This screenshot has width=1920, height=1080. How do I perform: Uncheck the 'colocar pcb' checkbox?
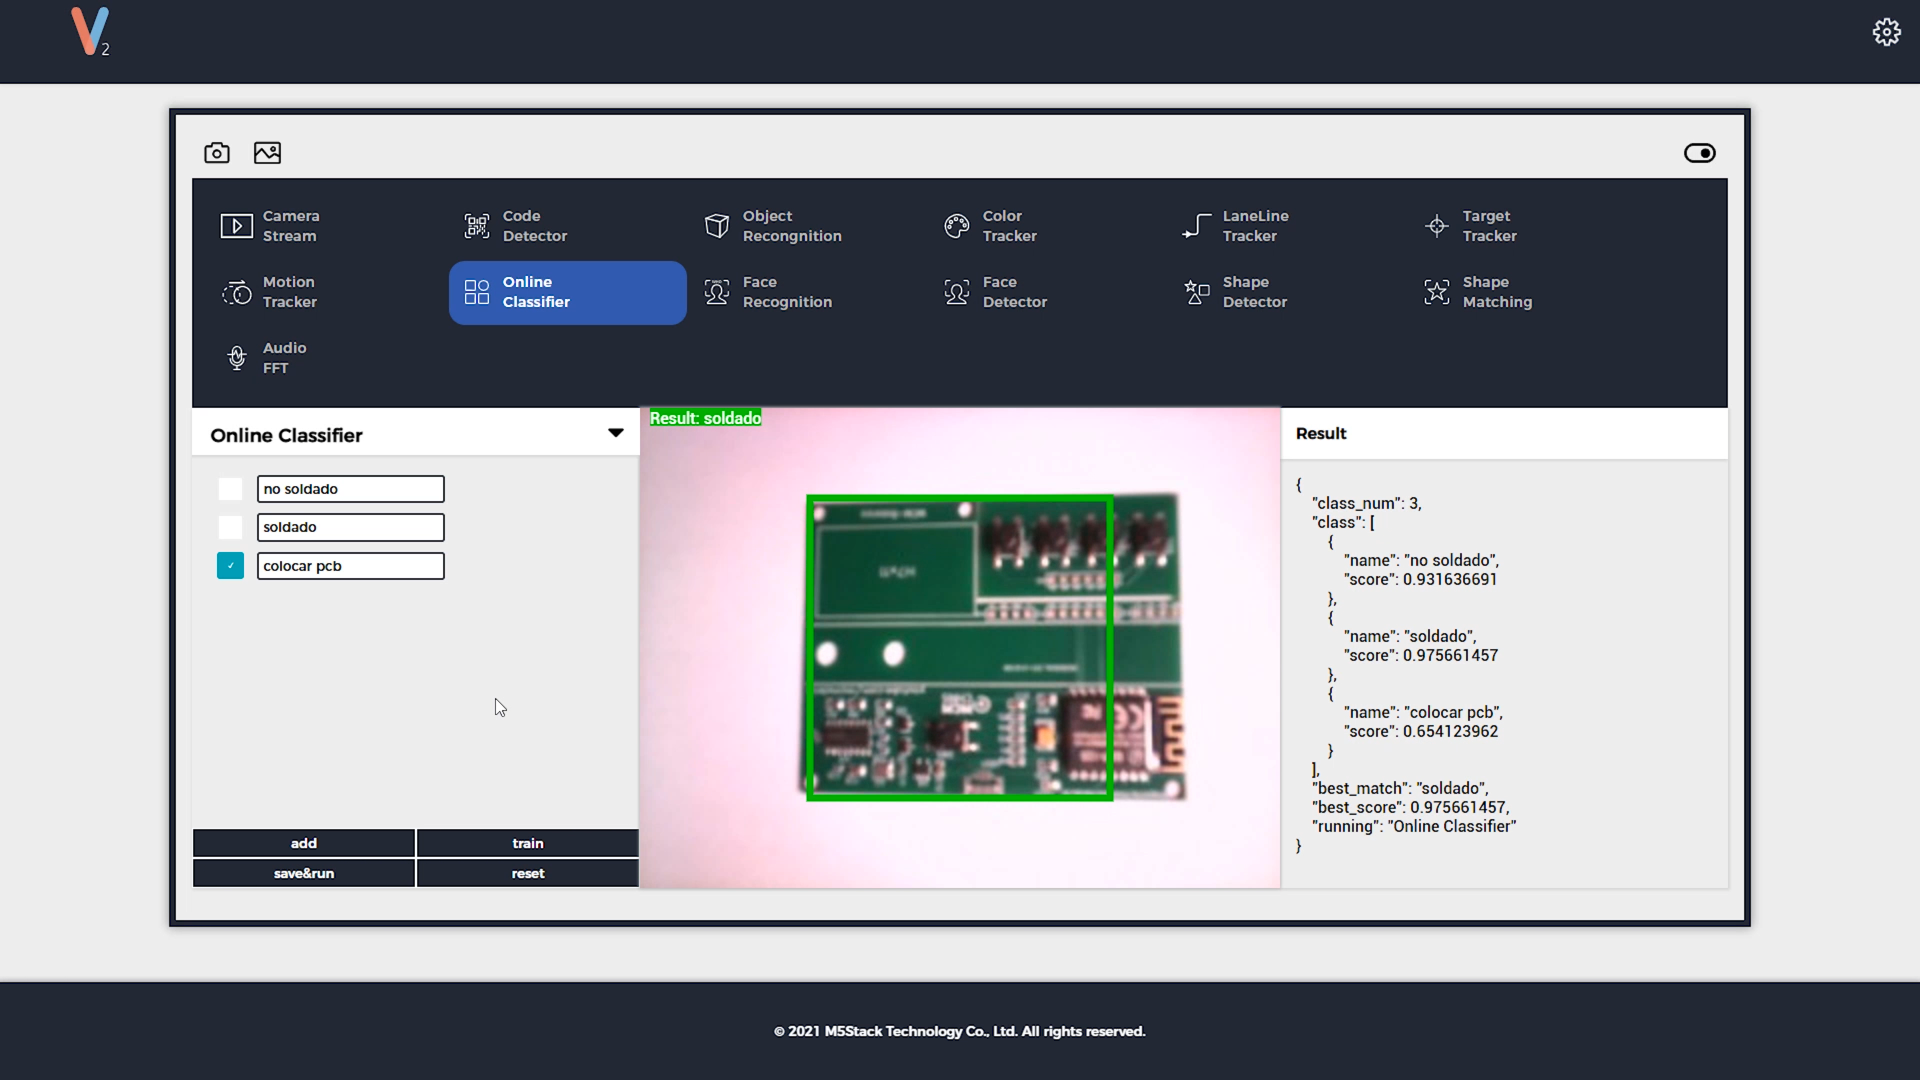coord(230,566)
